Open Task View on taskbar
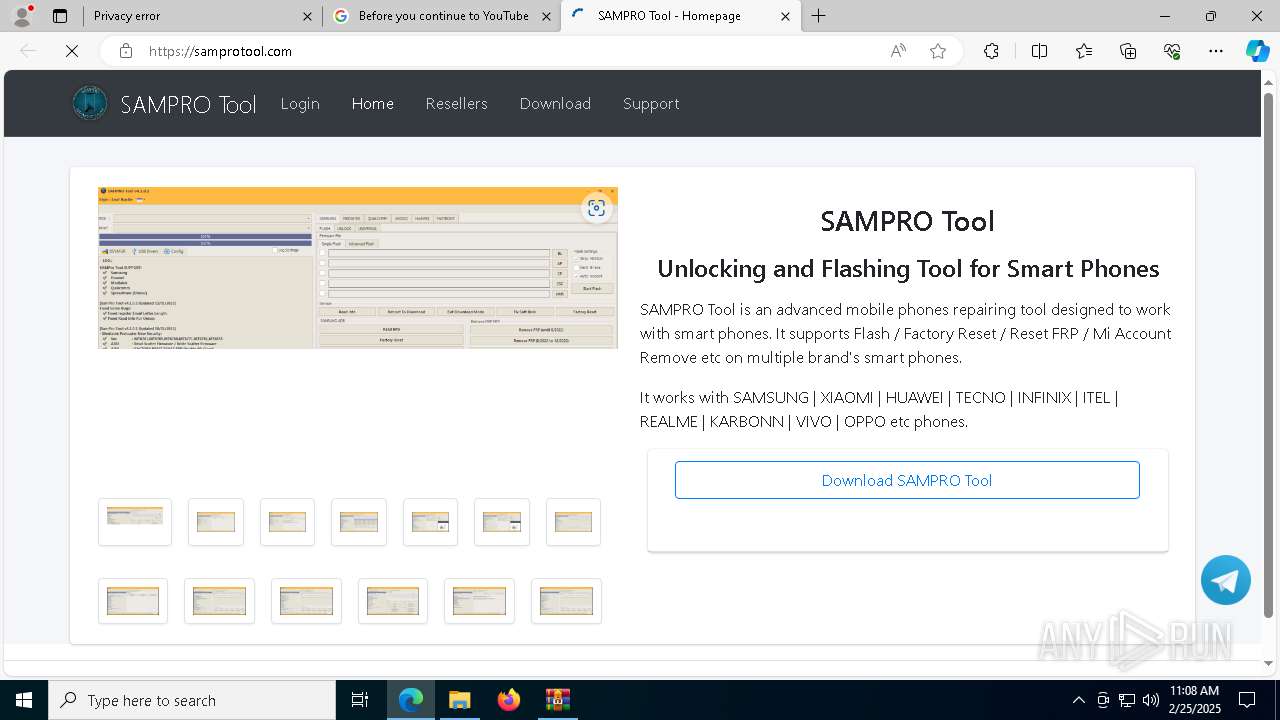The image size is (1280, 720). tap(360, 700)
